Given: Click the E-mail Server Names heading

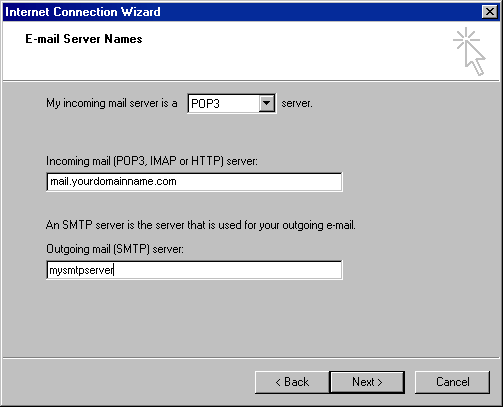Looking at the screenshot, I should 84,39.
